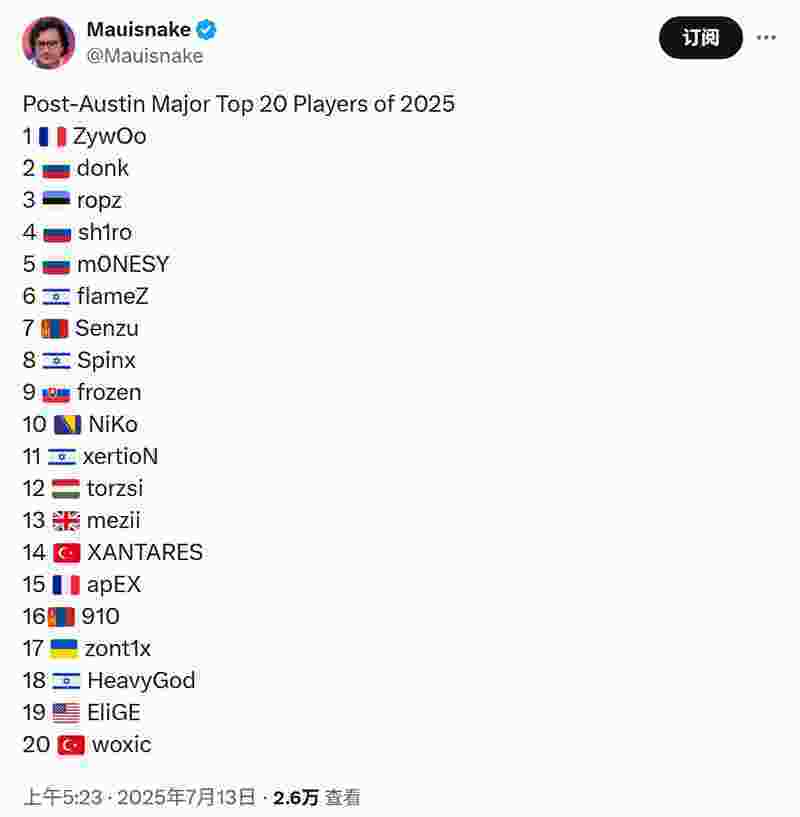Click the UK flag beside mezii
The width and height of the screenshot is (800, 817).
[66, 521]
